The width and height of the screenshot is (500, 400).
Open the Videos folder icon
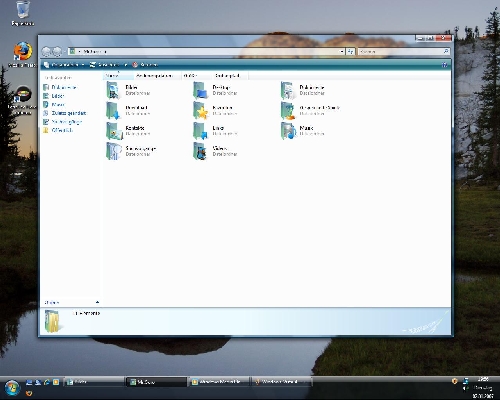pos(200,151)
